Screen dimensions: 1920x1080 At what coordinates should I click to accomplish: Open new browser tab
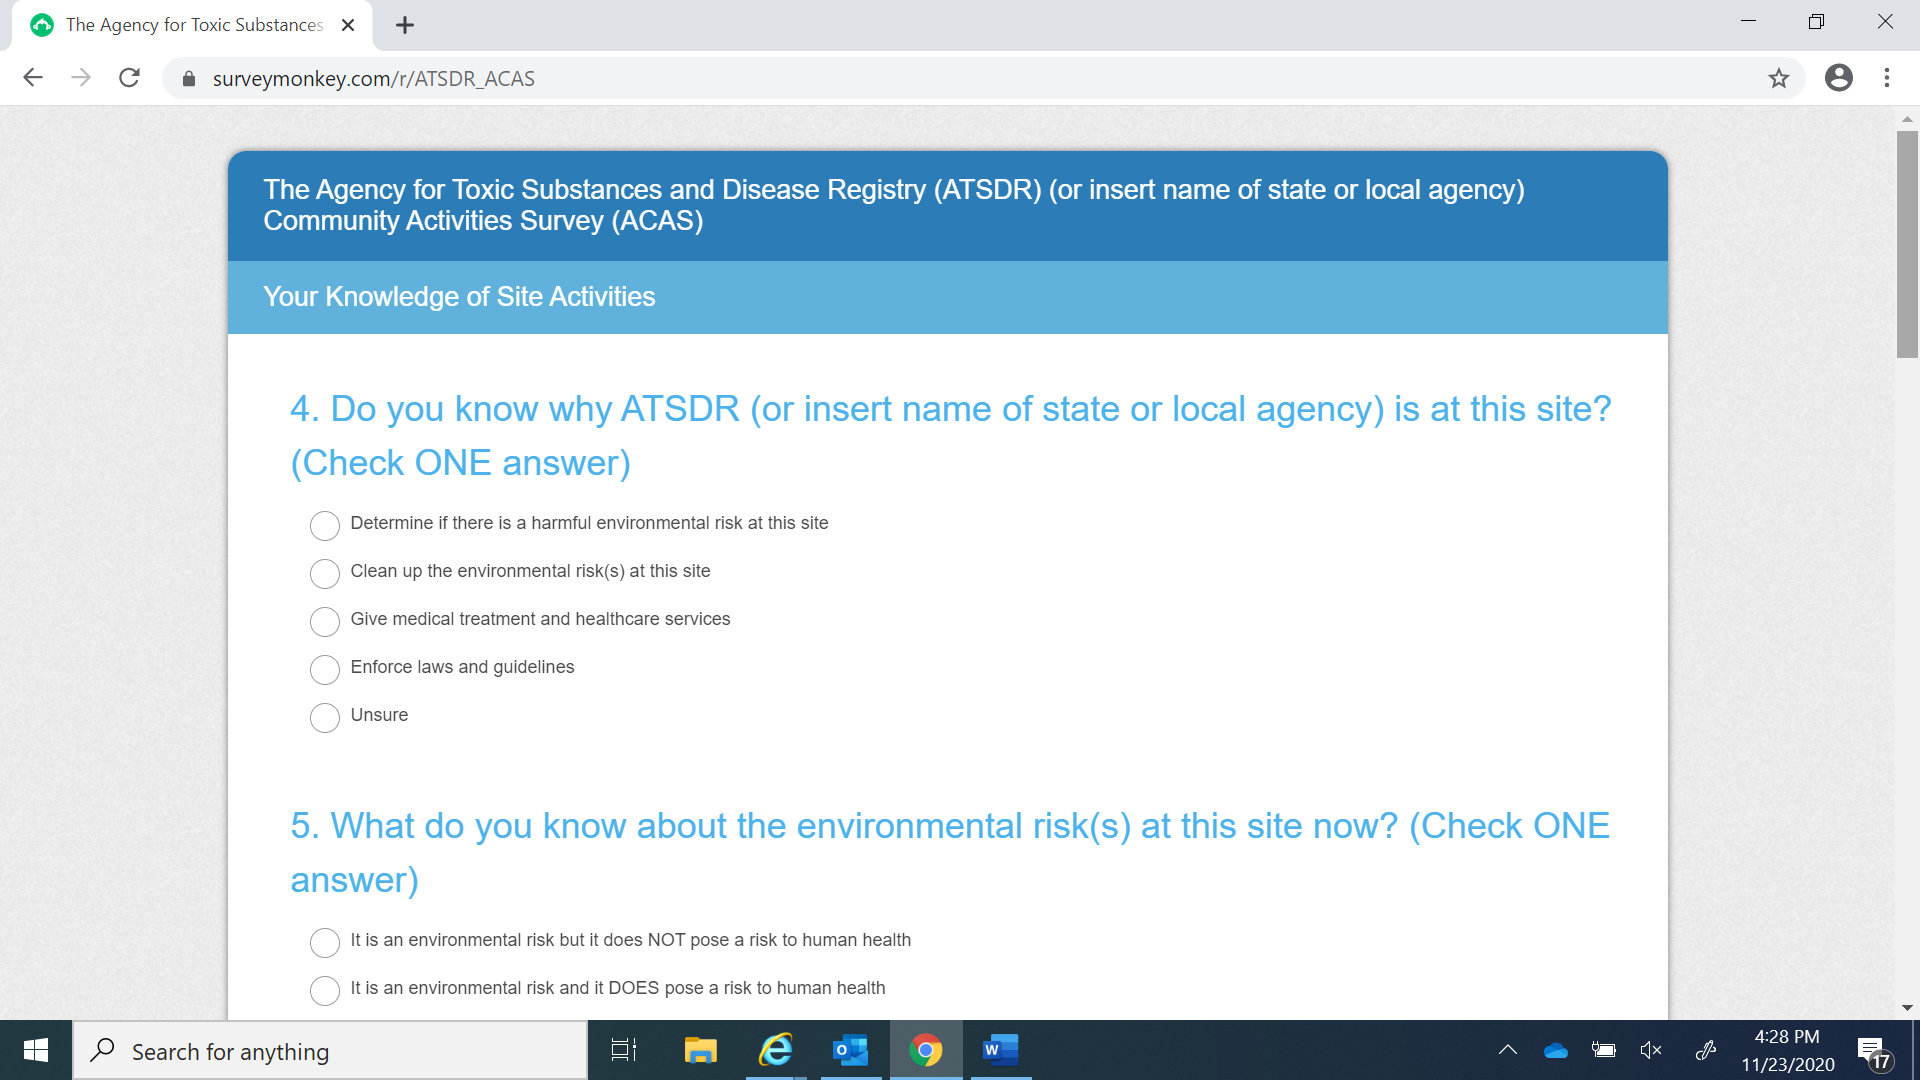click(404, 25)
